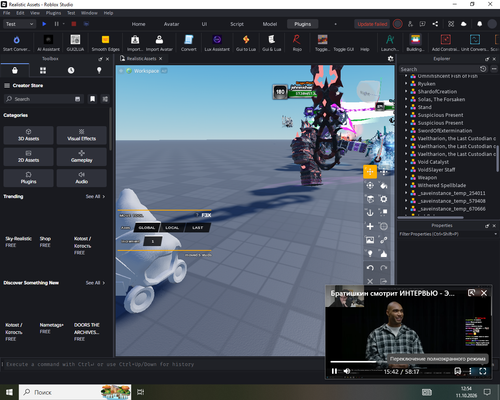Select the F3X Move tool
The height and width of the screenshot is (400, 500).
click(370, 172)
